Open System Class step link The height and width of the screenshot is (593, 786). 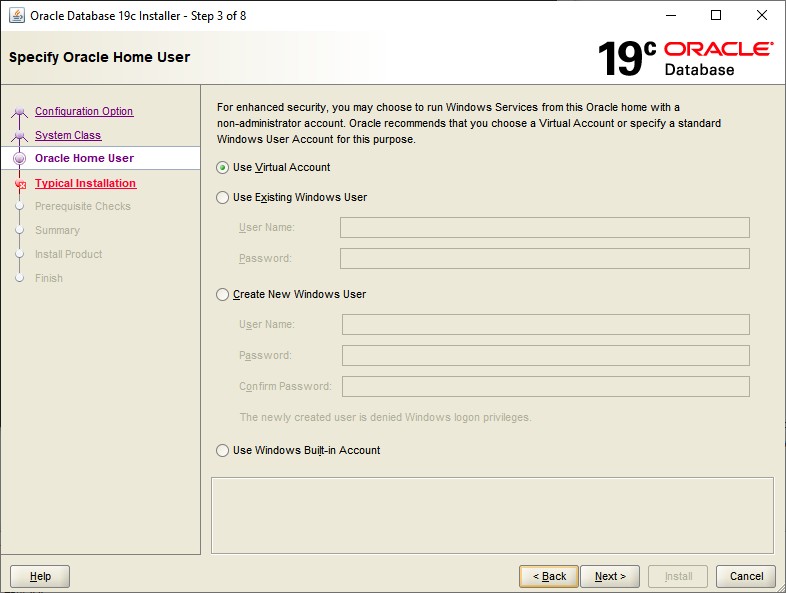(68, 135)
